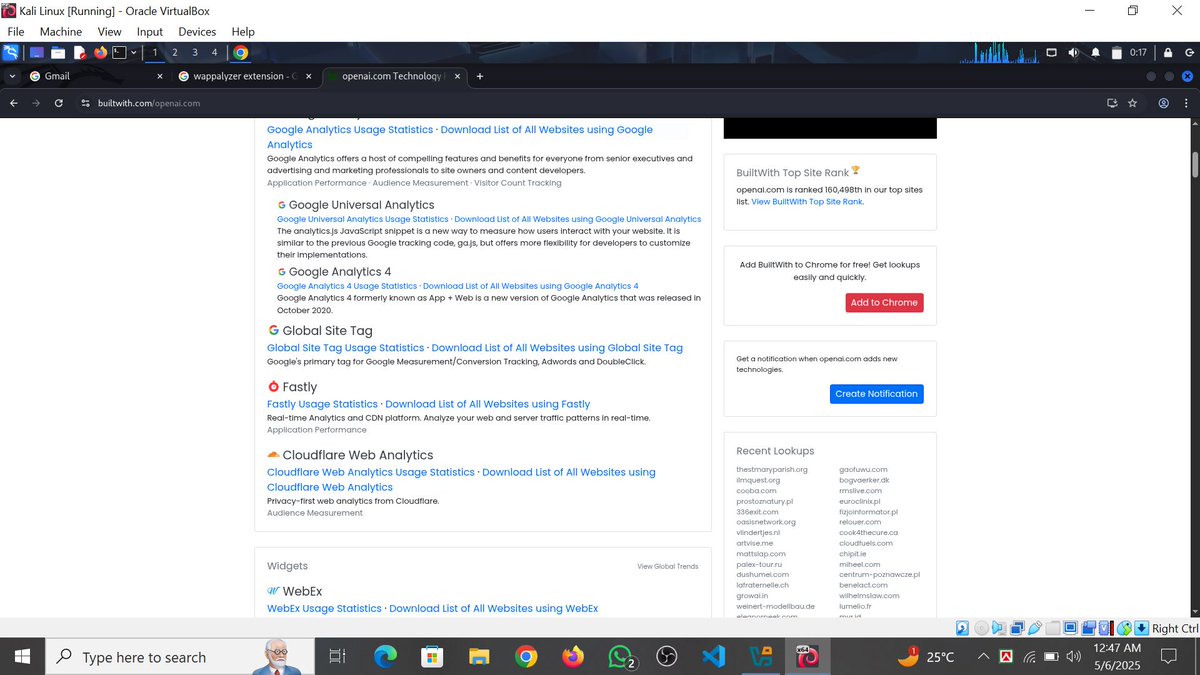Open OBS Studio from the Windows taskbar

pyautogui.click(x=666, y=657)
